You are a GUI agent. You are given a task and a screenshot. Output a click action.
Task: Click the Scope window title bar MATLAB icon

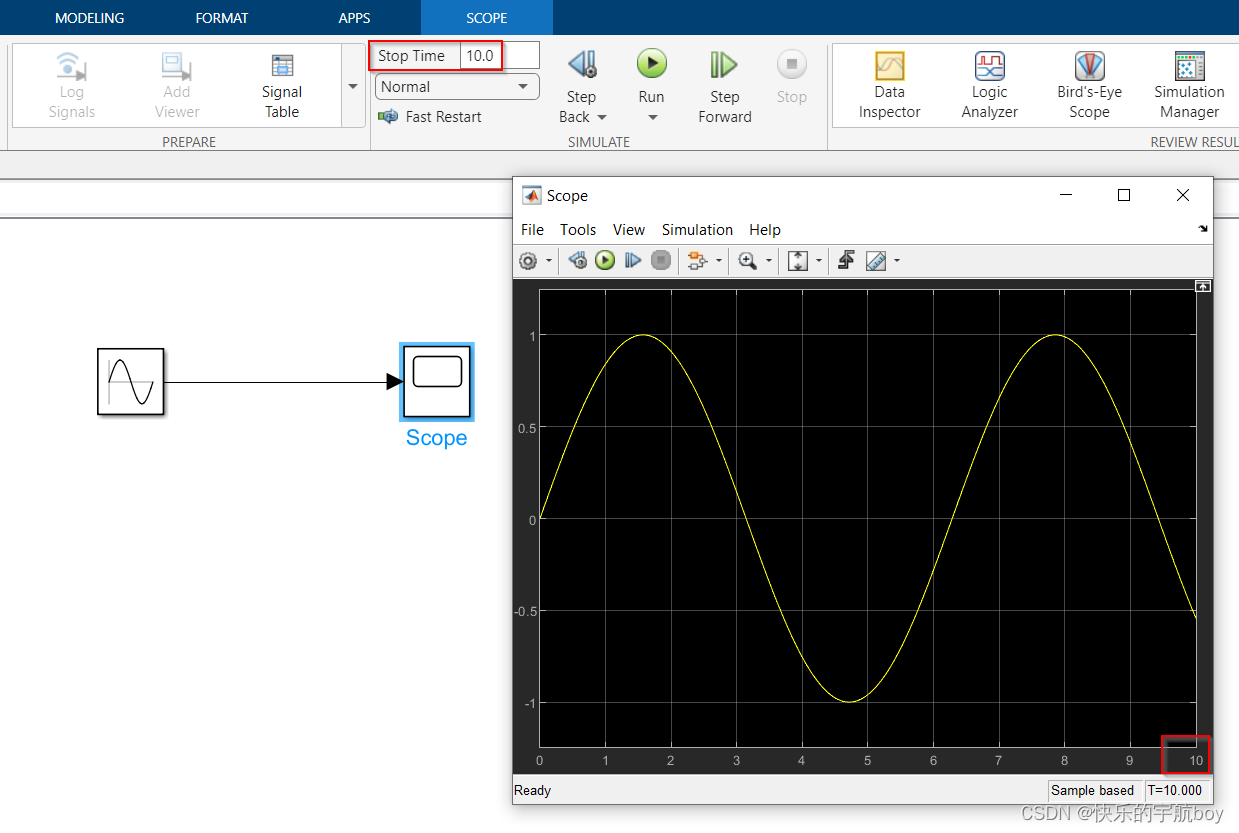[532, 195]
